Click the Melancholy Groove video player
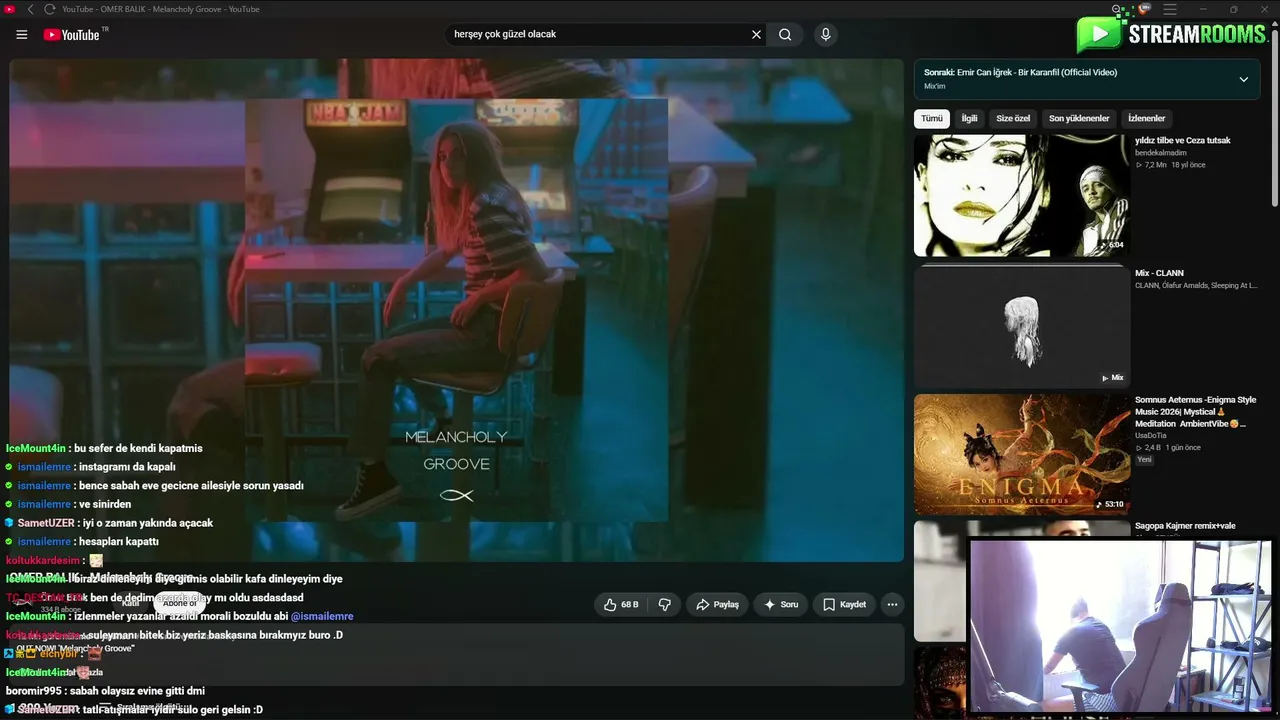The width and height of the screenshot is (1280, 720). [456, 310]
